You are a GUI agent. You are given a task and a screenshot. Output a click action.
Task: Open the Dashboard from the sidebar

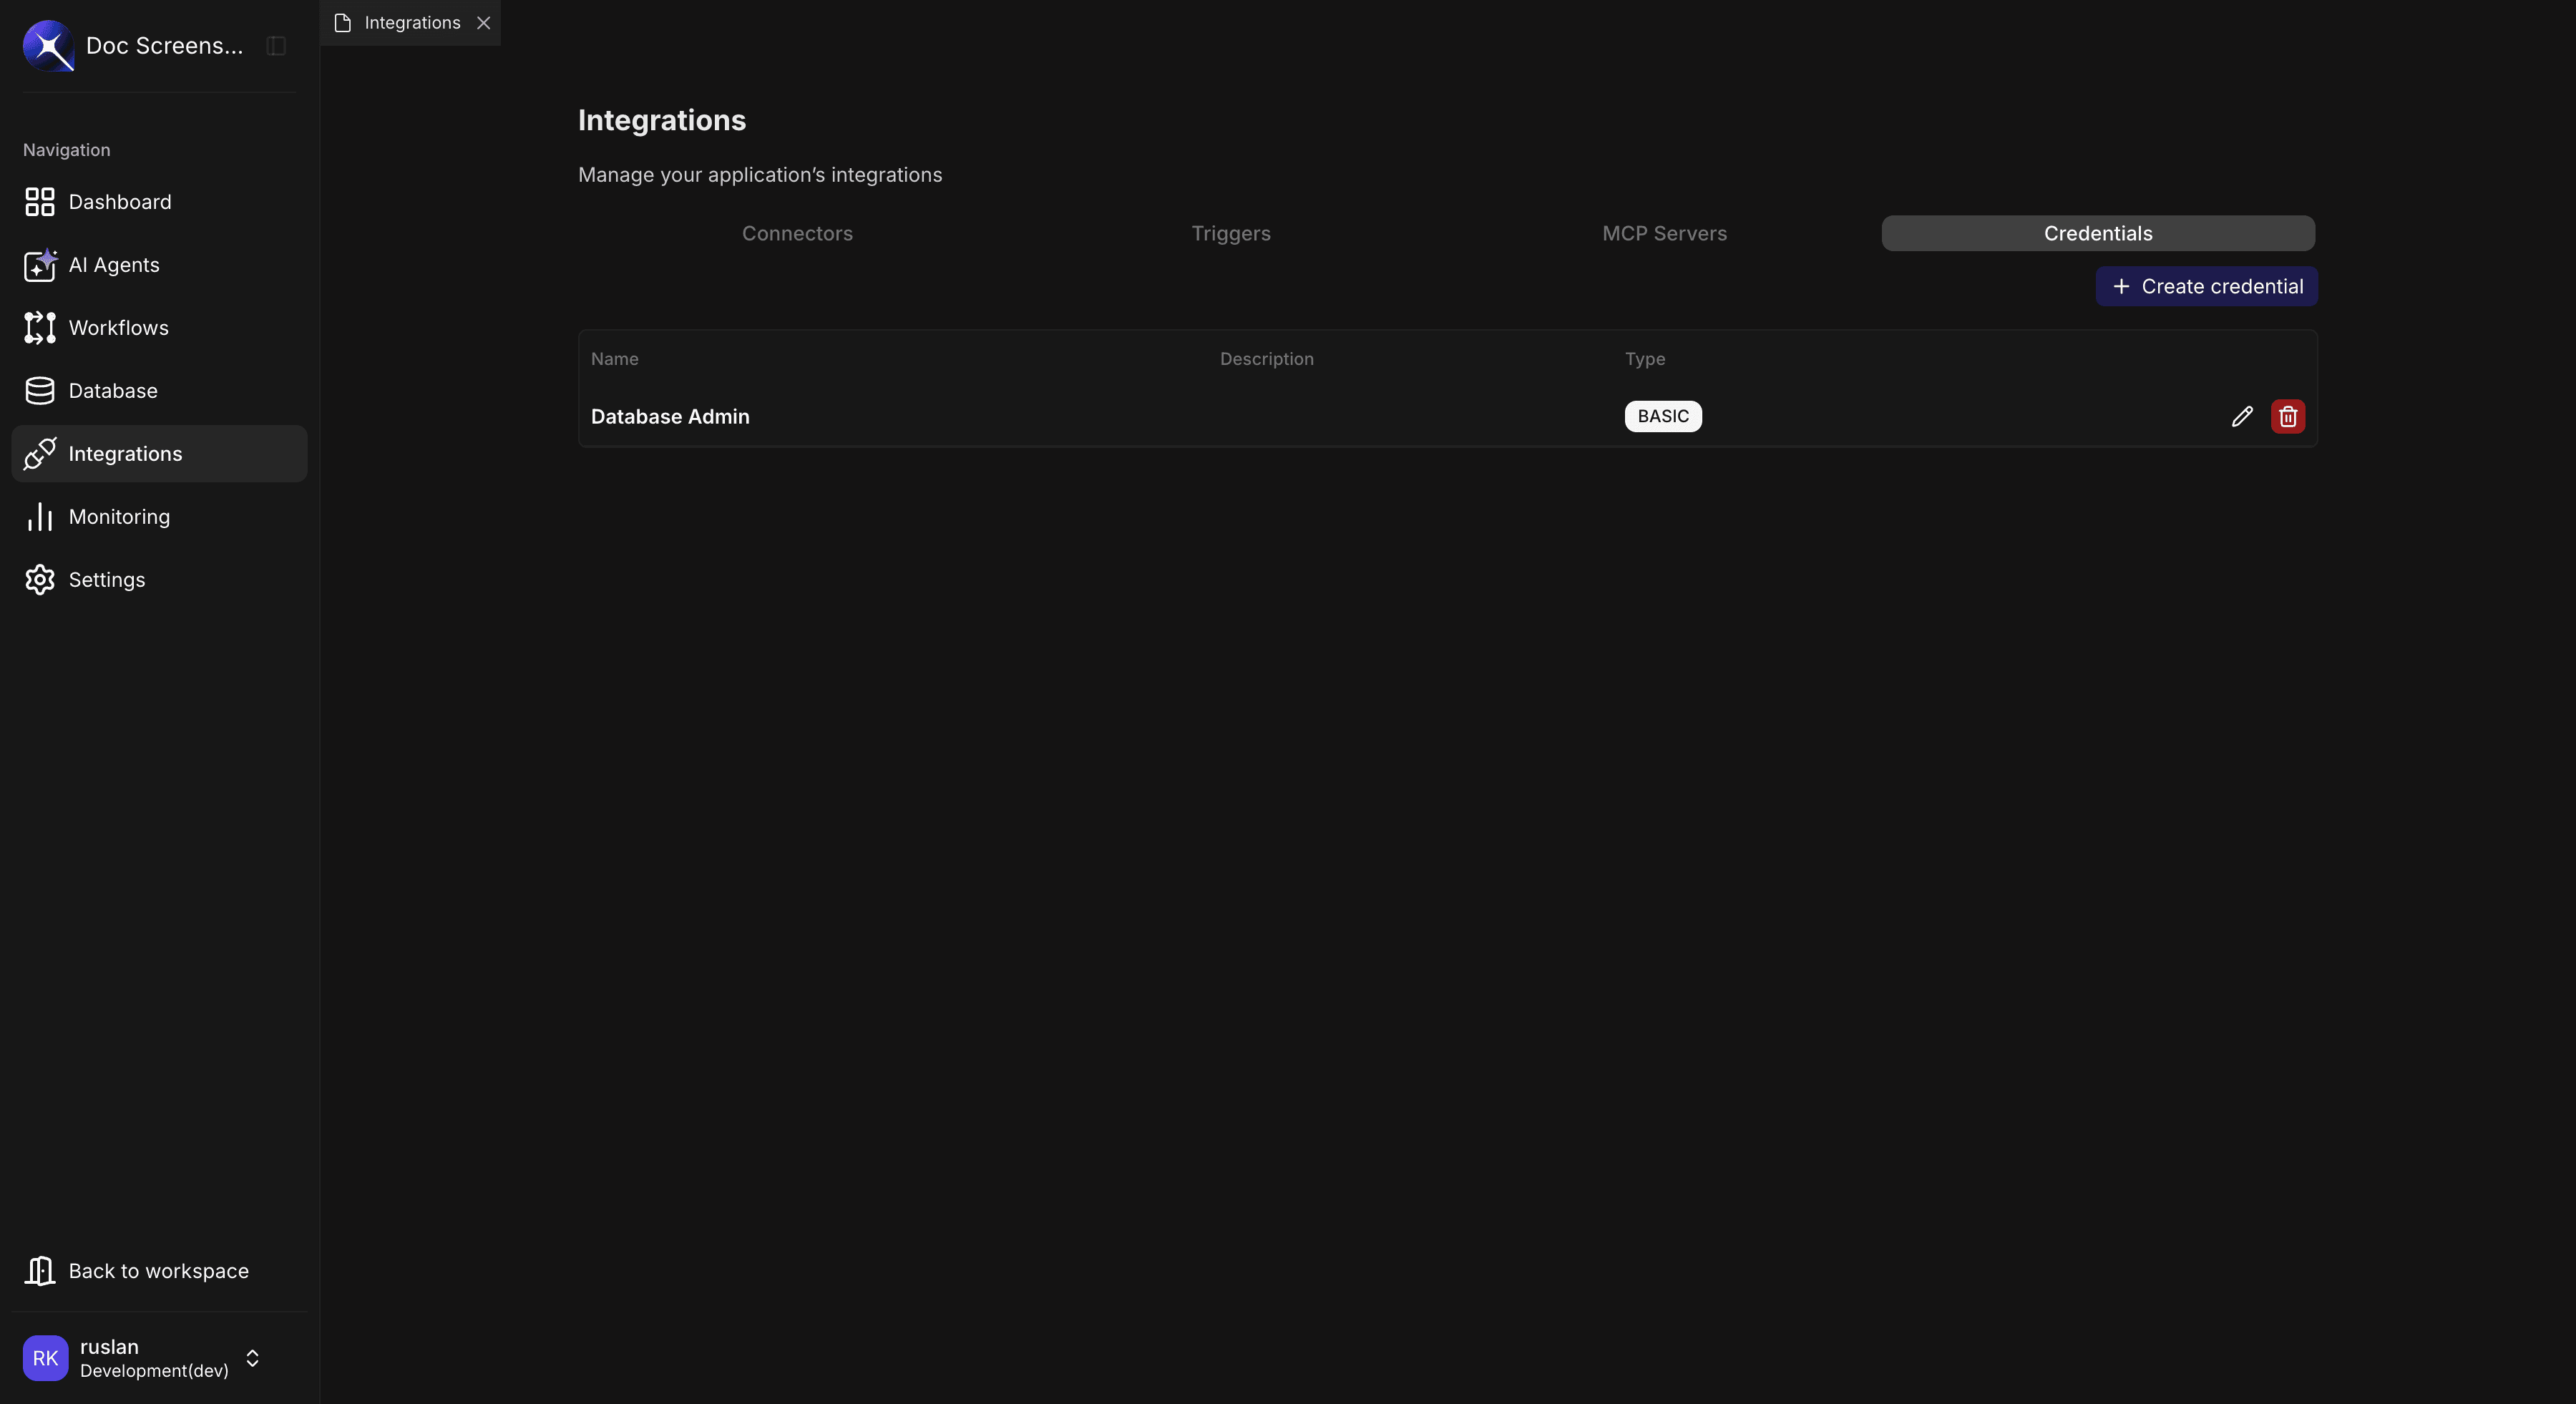pyautogui.click(x=119, y=202)
